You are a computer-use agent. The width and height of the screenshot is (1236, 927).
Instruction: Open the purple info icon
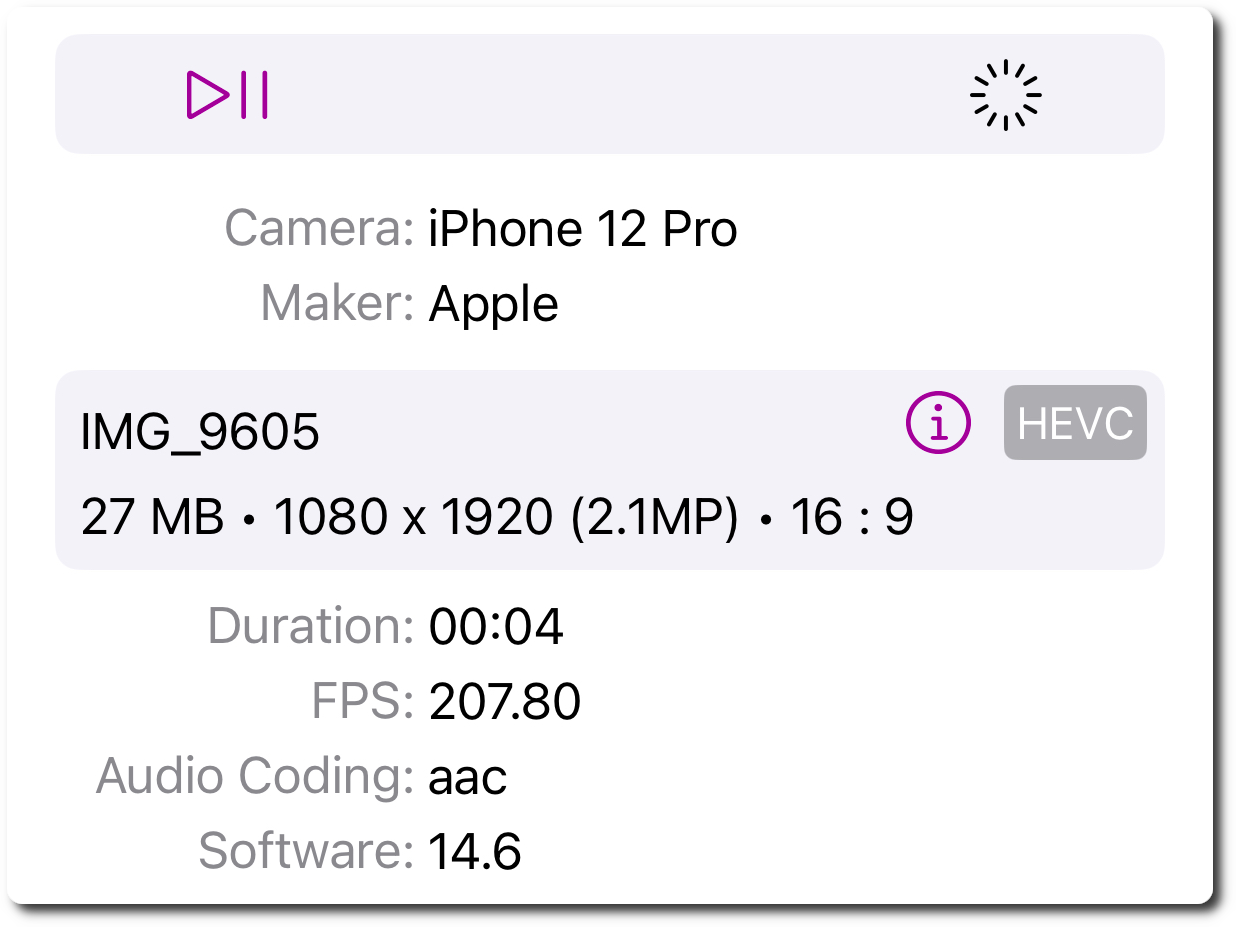(x=938, y=423)
